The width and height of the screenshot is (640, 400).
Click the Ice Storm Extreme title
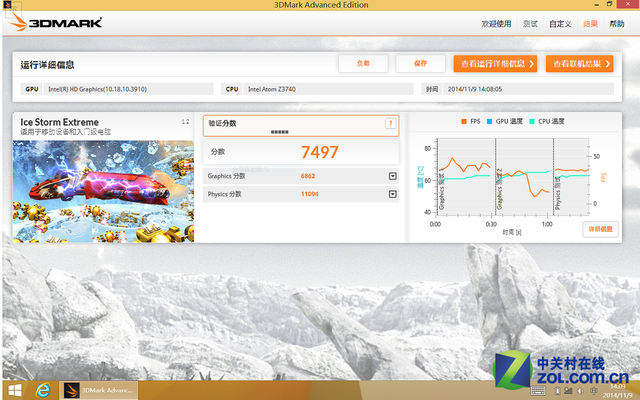(60, 122)
